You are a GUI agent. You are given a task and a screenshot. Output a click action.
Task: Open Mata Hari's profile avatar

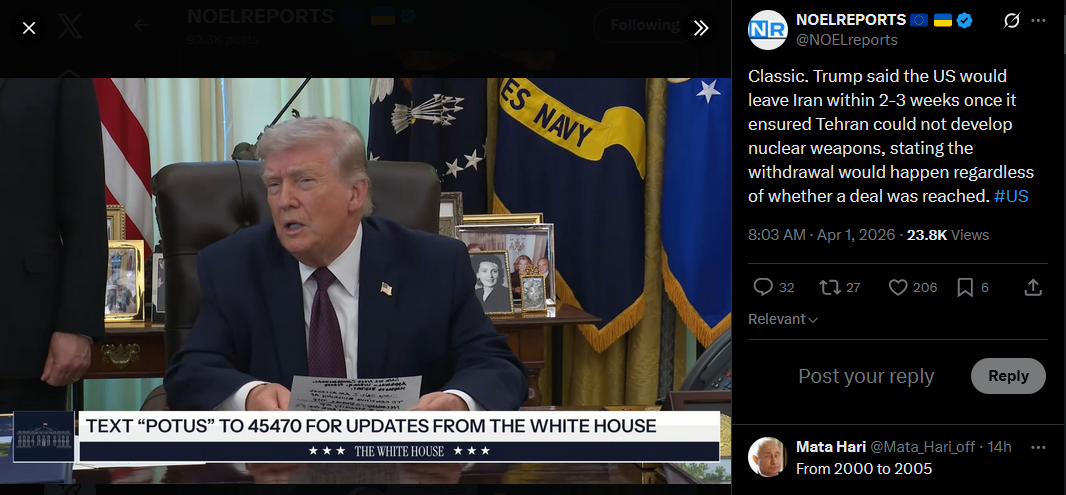tap(768, 456)
